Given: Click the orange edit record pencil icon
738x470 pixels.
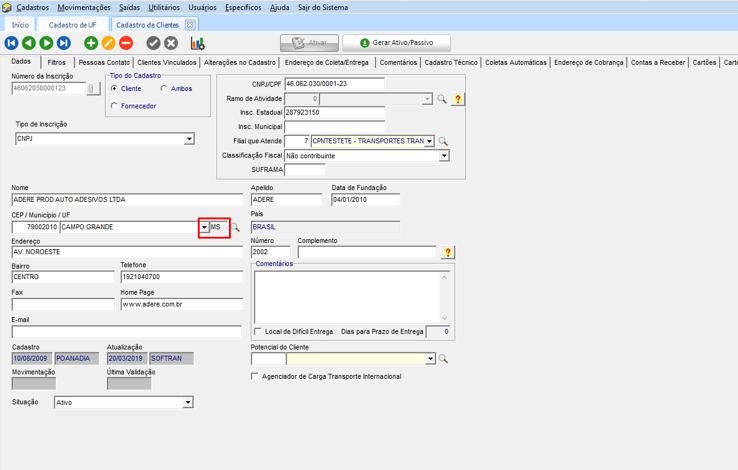Looking at the screenshot, I should 108,43.
